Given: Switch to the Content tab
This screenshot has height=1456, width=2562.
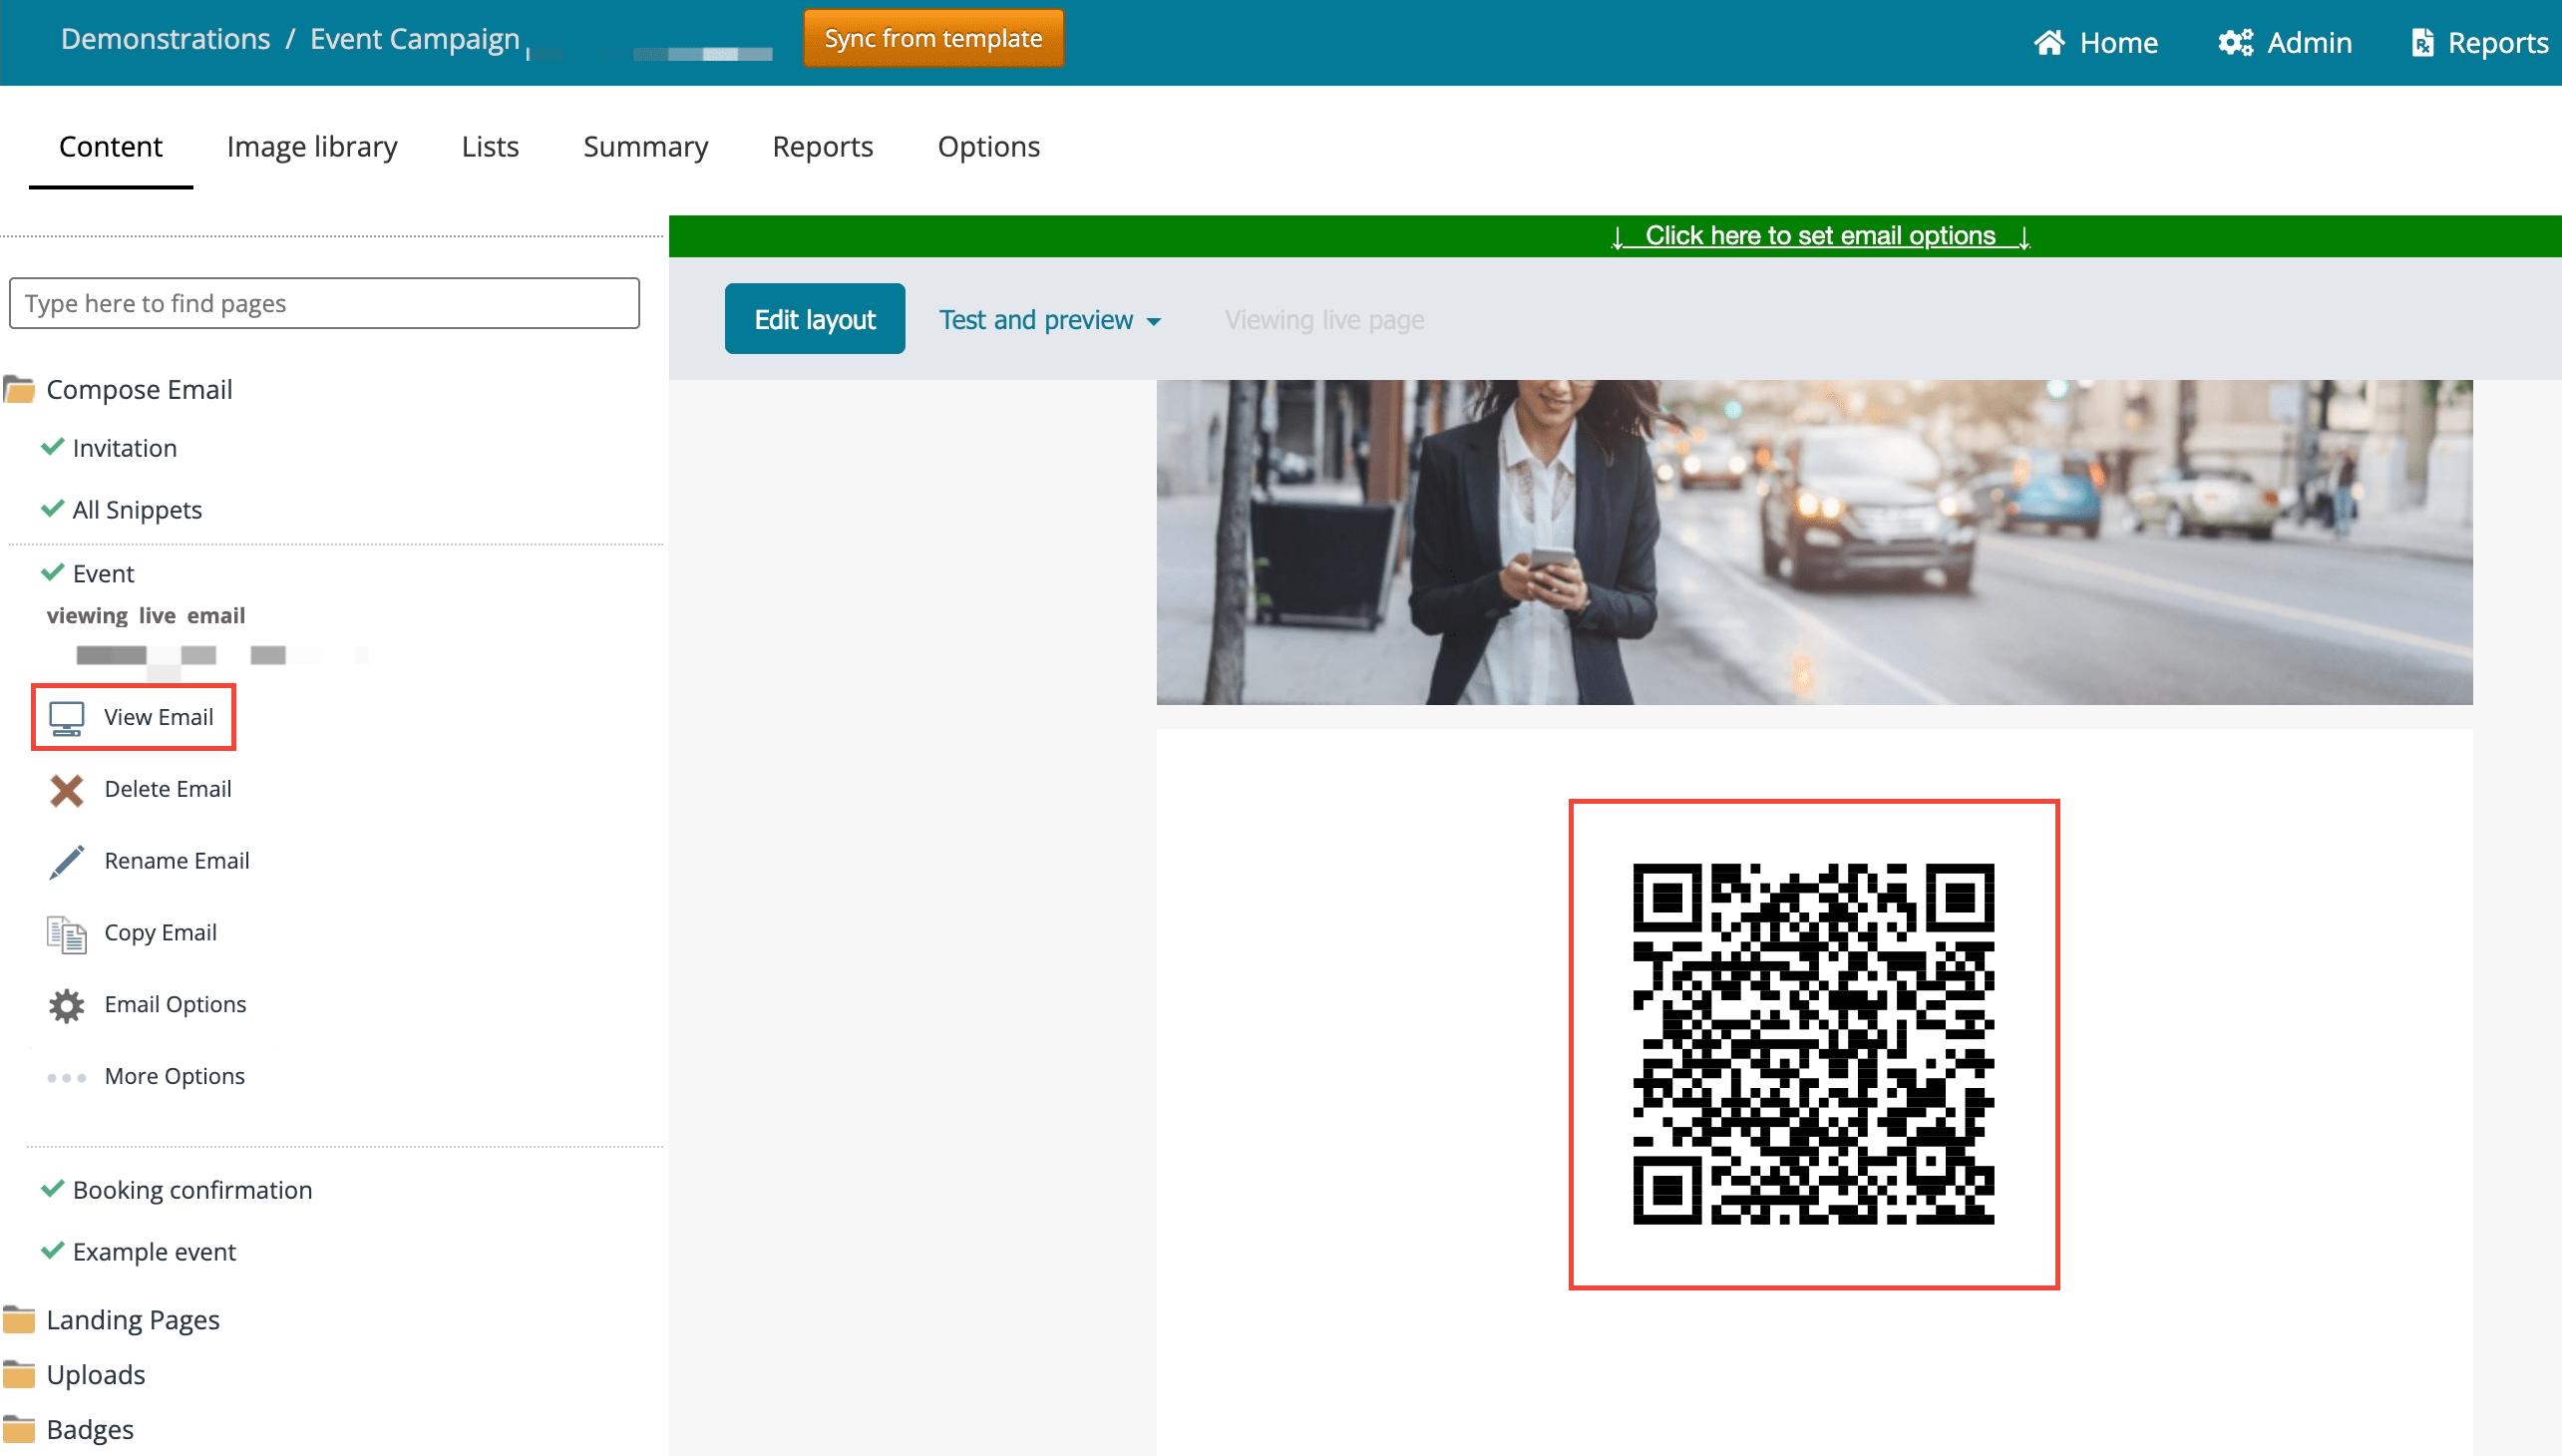Looking at the screenshot, I should click(110, 147).
